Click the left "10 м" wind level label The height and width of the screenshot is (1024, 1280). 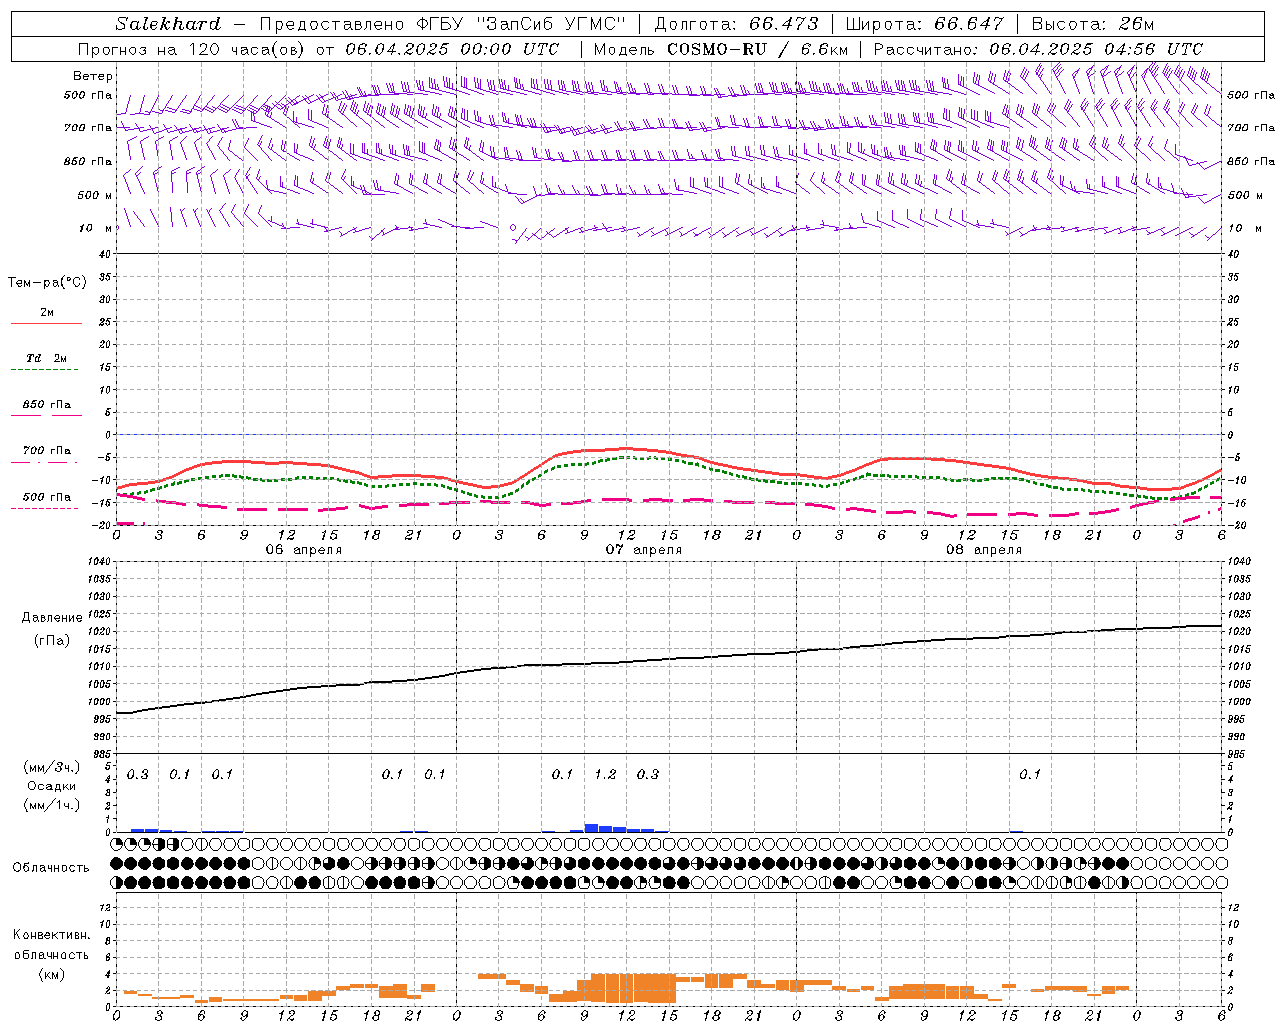point(96,228)
